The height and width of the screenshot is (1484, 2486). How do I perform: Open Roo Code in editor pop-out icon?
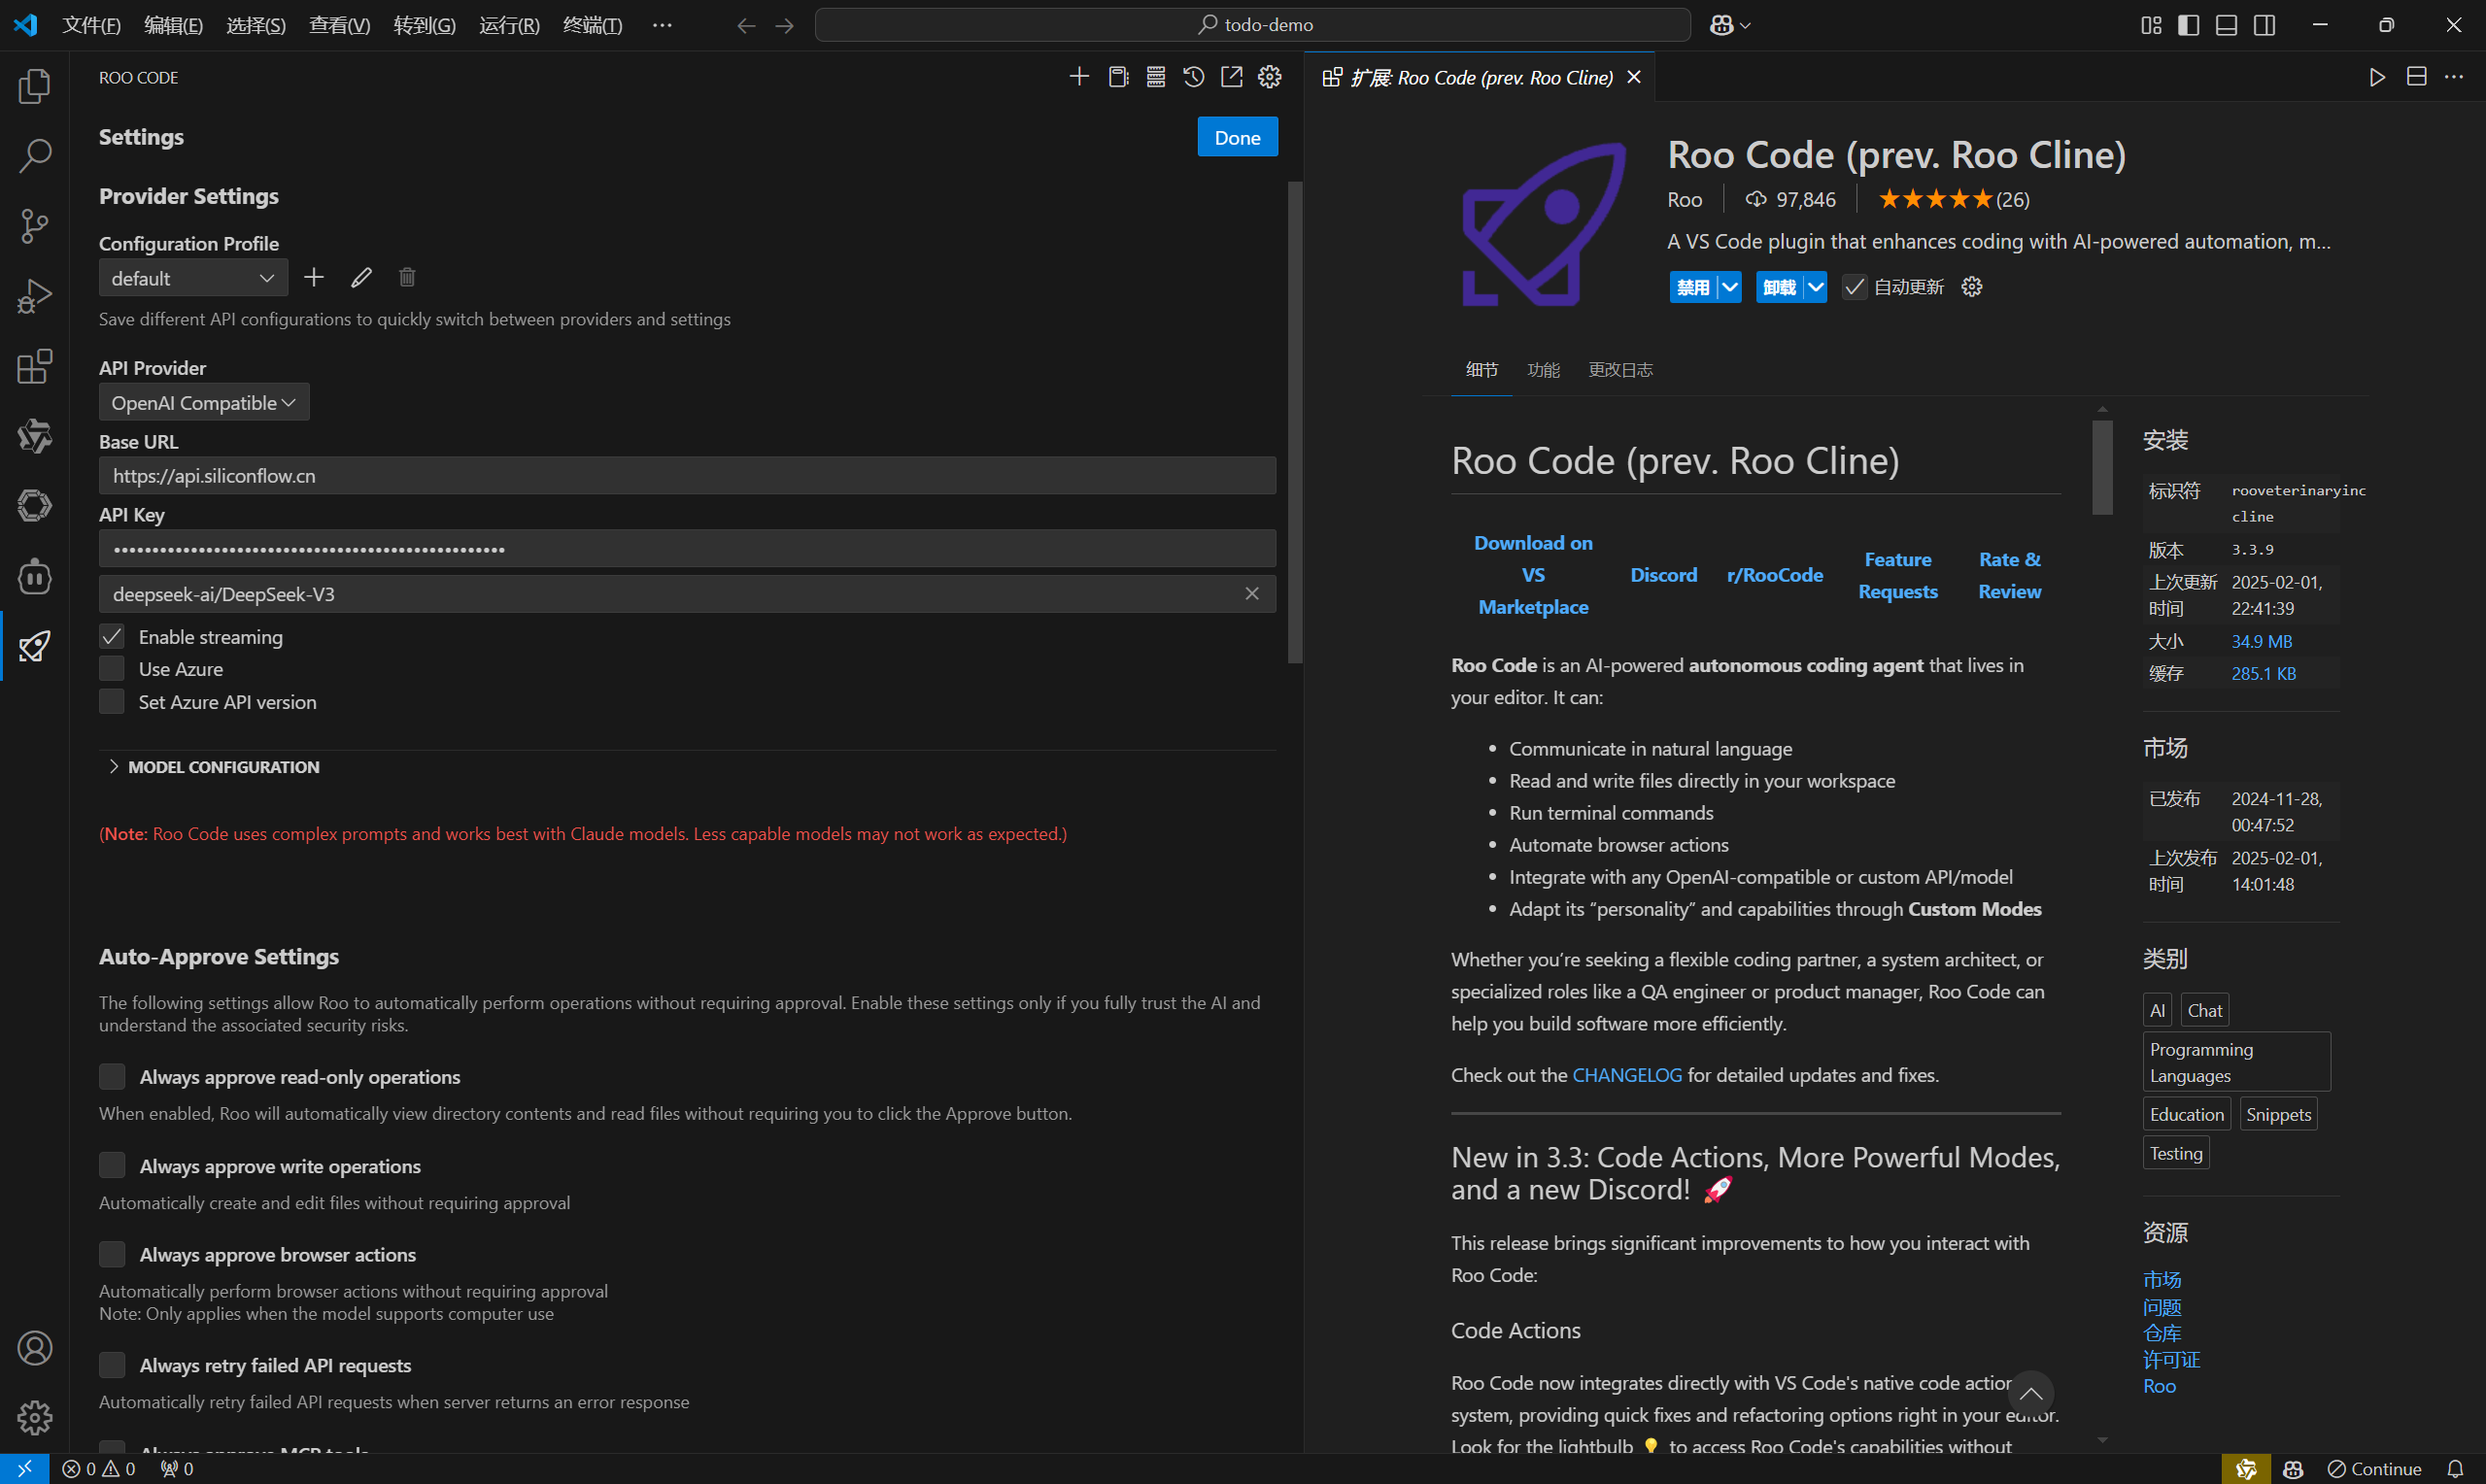point(1231,77)
